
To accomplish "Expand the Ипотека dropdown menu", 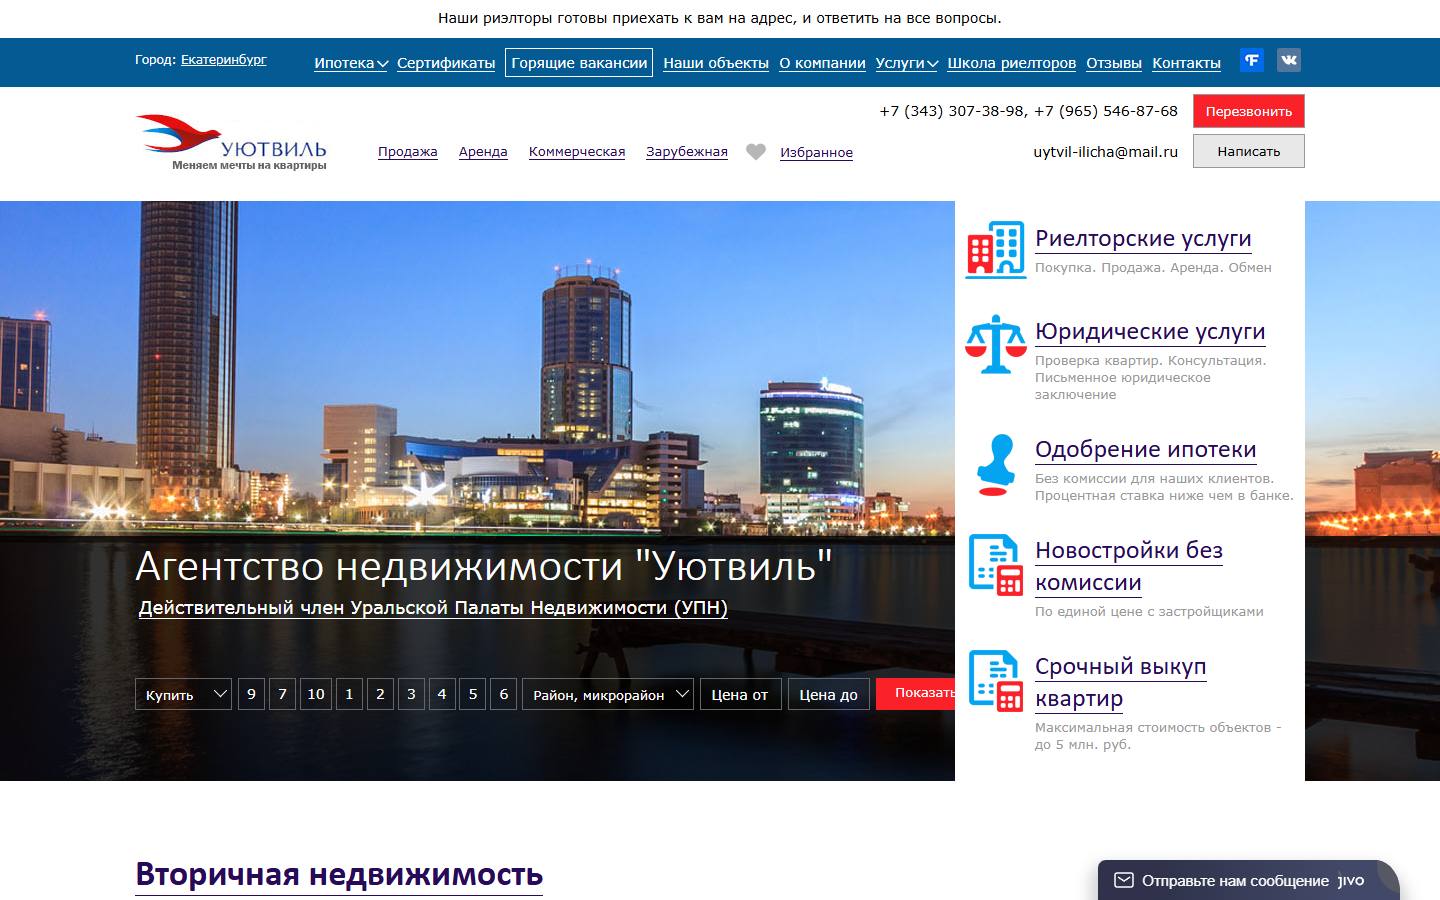I will click(x=351, y=63).
